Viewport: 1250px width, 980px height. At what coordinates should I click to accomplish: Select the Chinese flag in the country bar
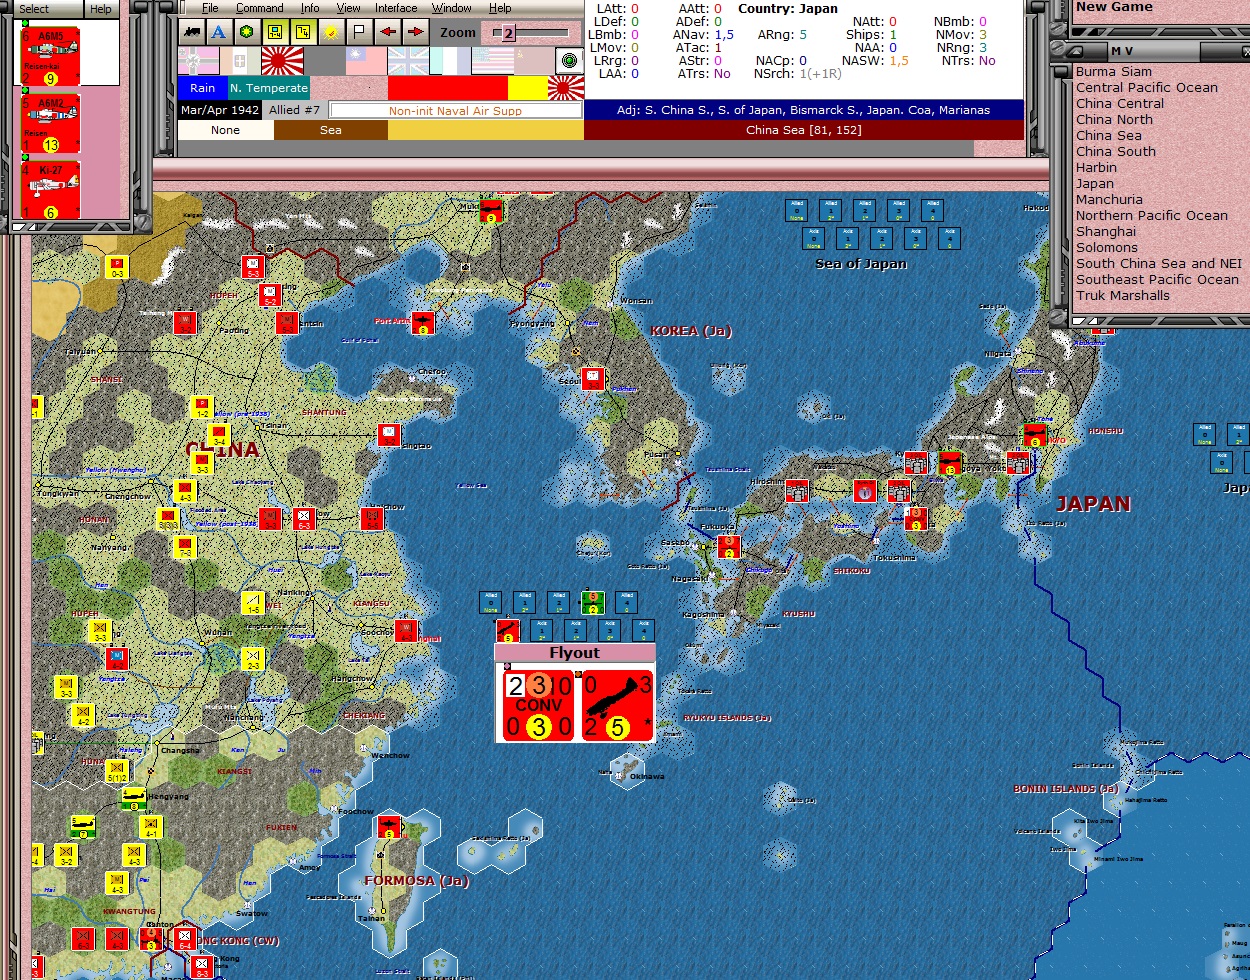coord(366,61)
